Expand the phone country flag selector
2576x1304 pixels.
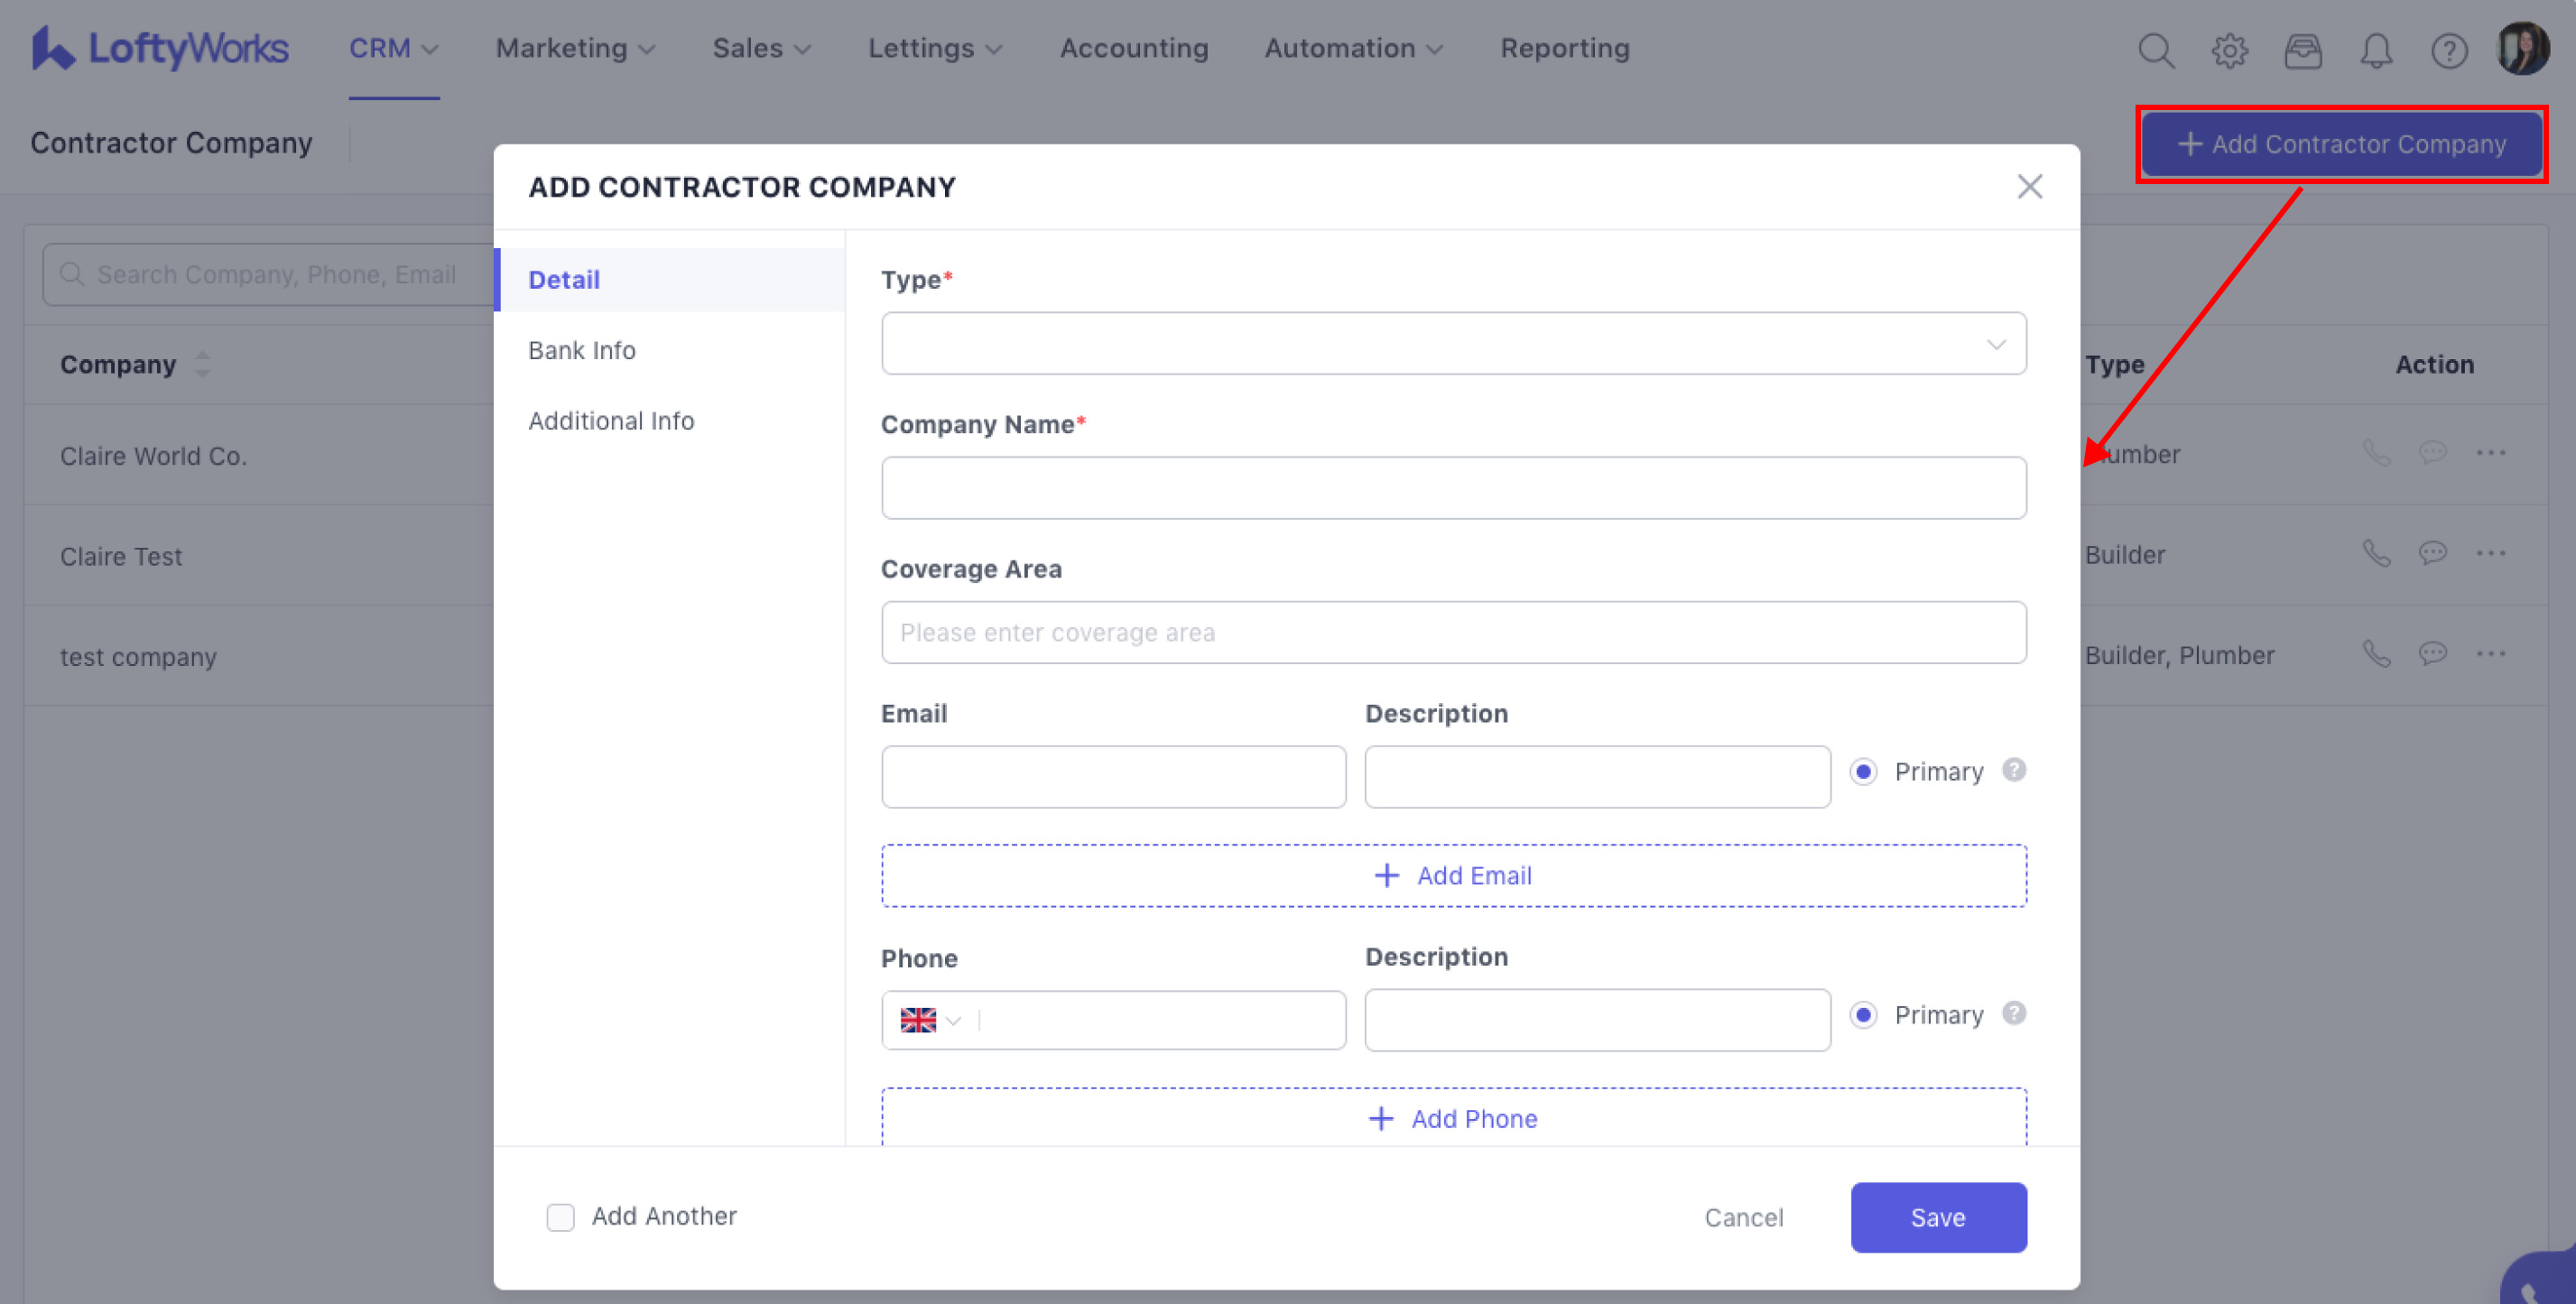[x=930, y=1020]
